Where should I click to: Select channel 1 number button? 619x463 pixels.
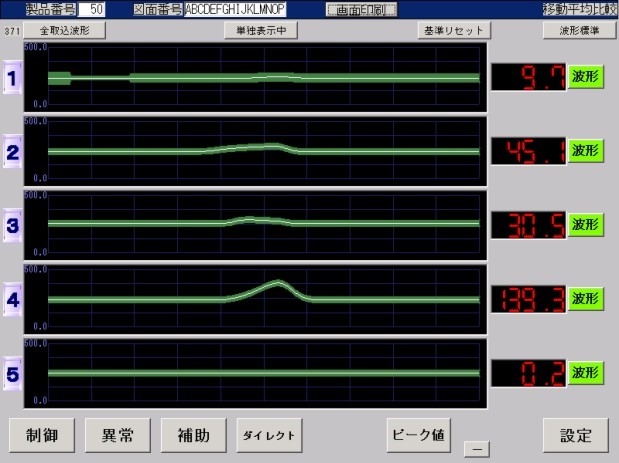pos(12,77)
